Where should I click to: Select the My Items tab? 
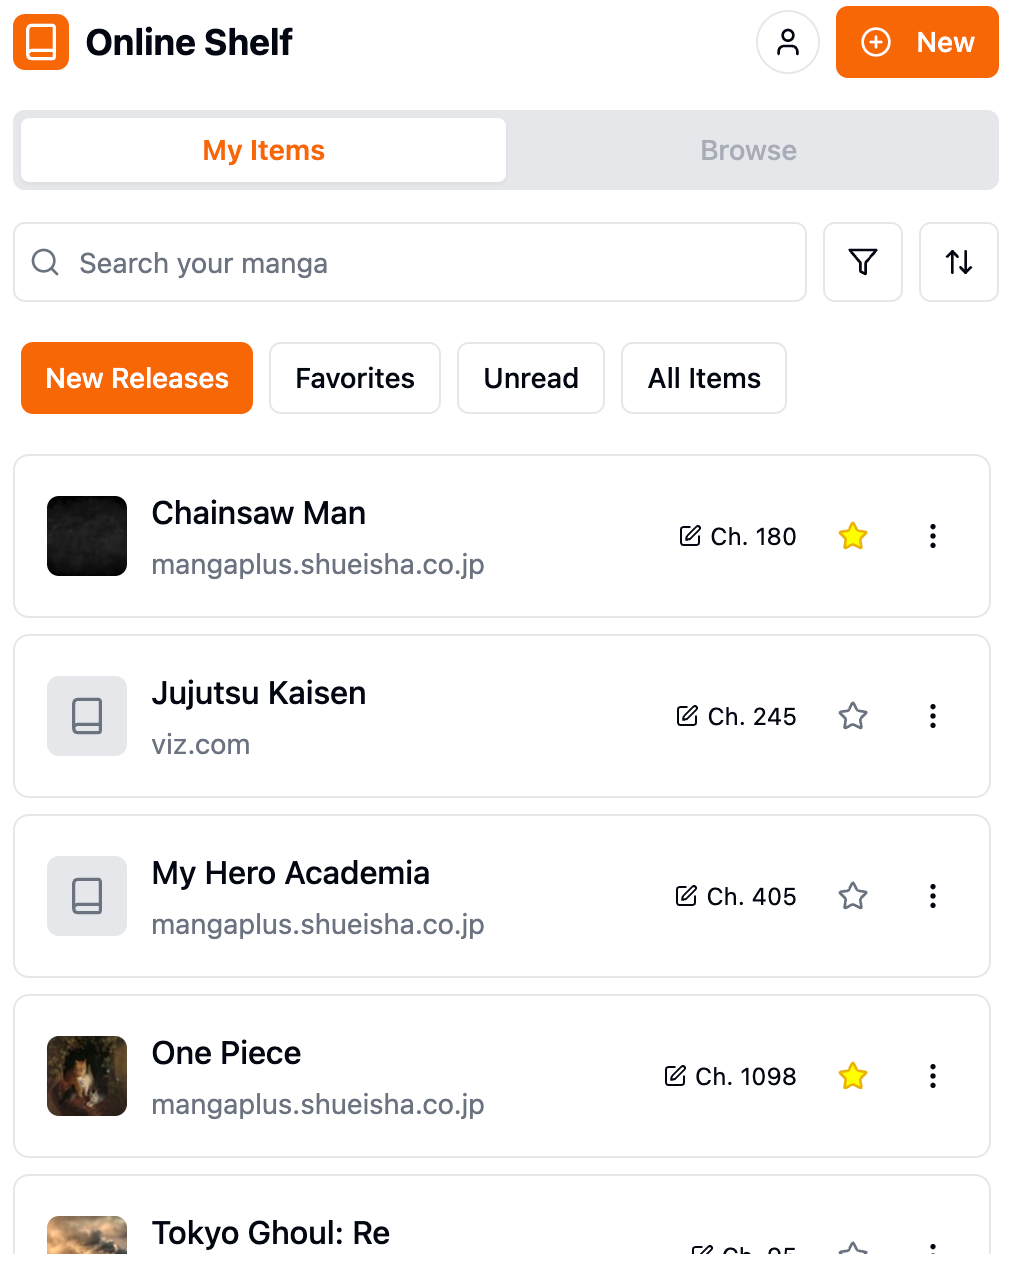click(264, 150)
